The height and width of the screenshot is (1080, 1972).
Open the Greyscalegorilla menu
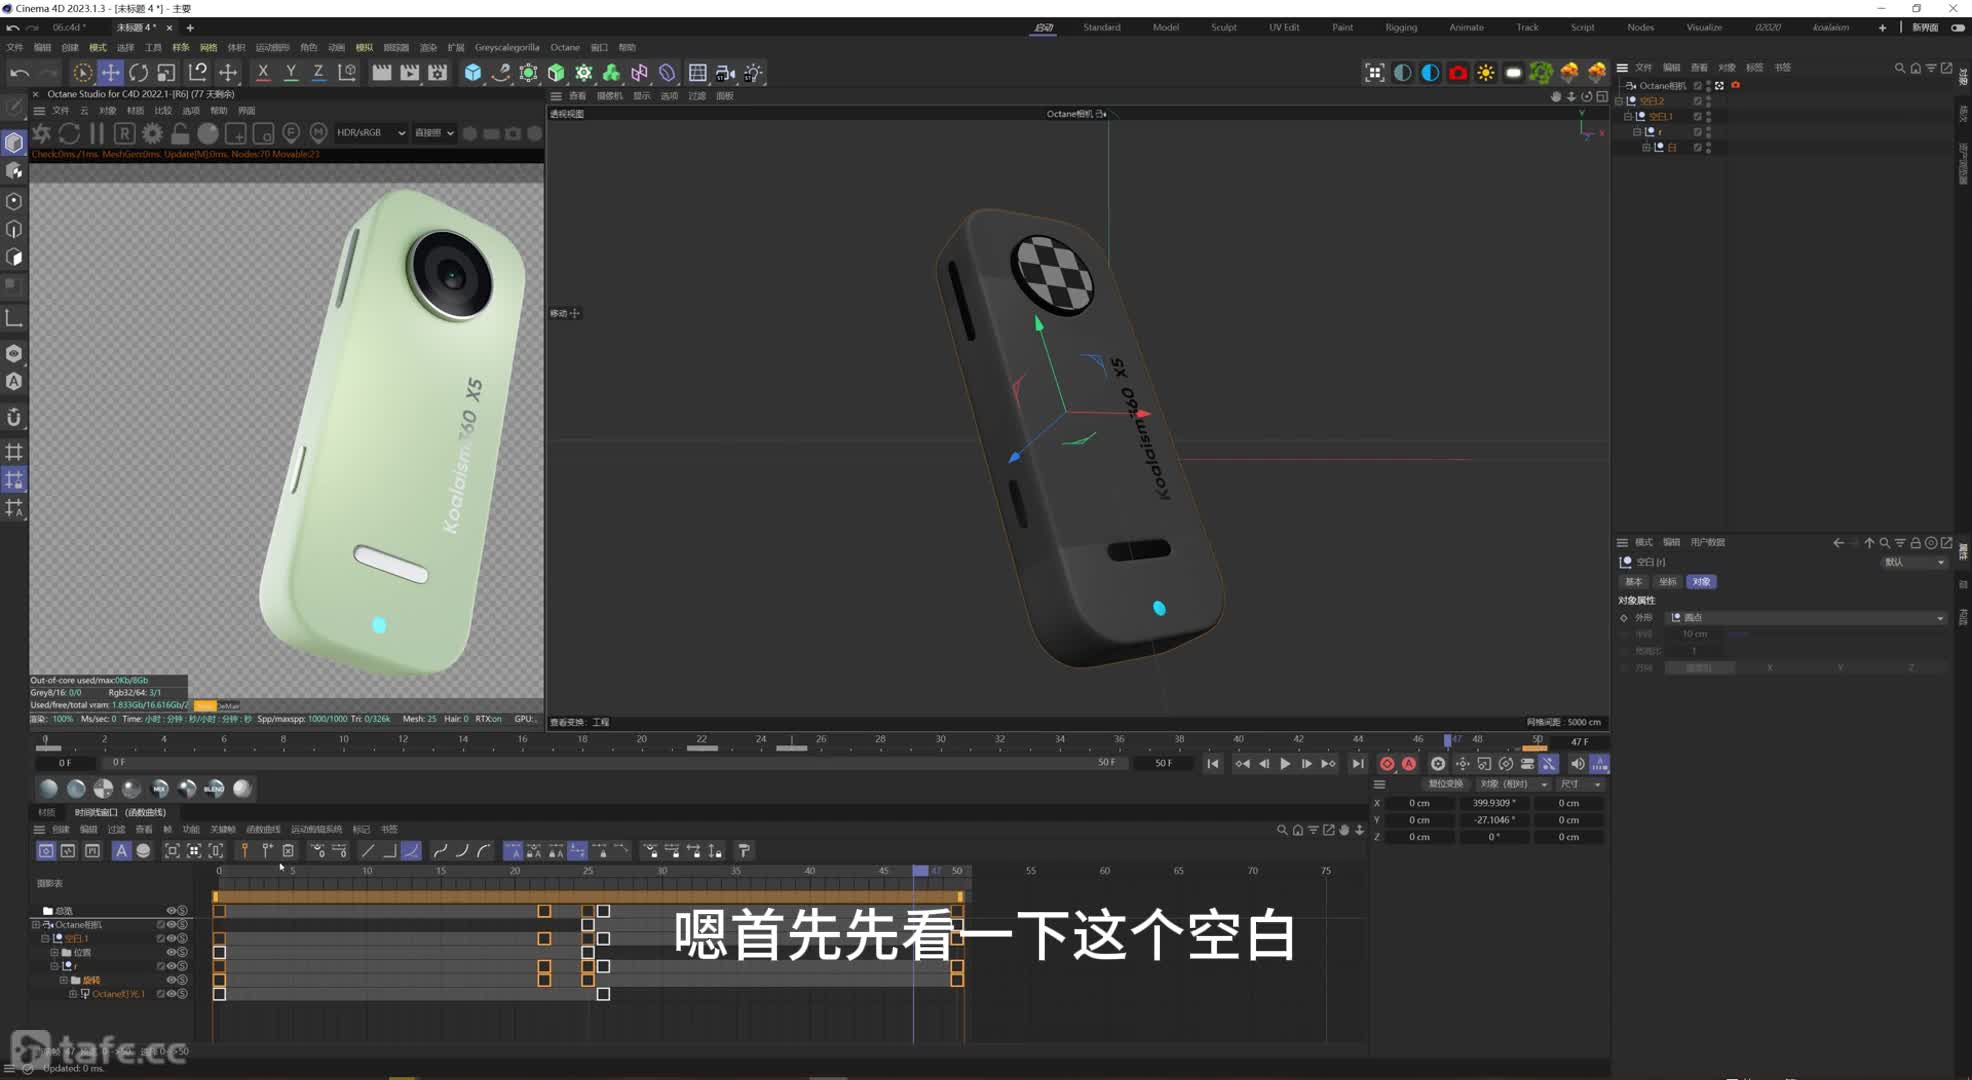pos(507,47)
